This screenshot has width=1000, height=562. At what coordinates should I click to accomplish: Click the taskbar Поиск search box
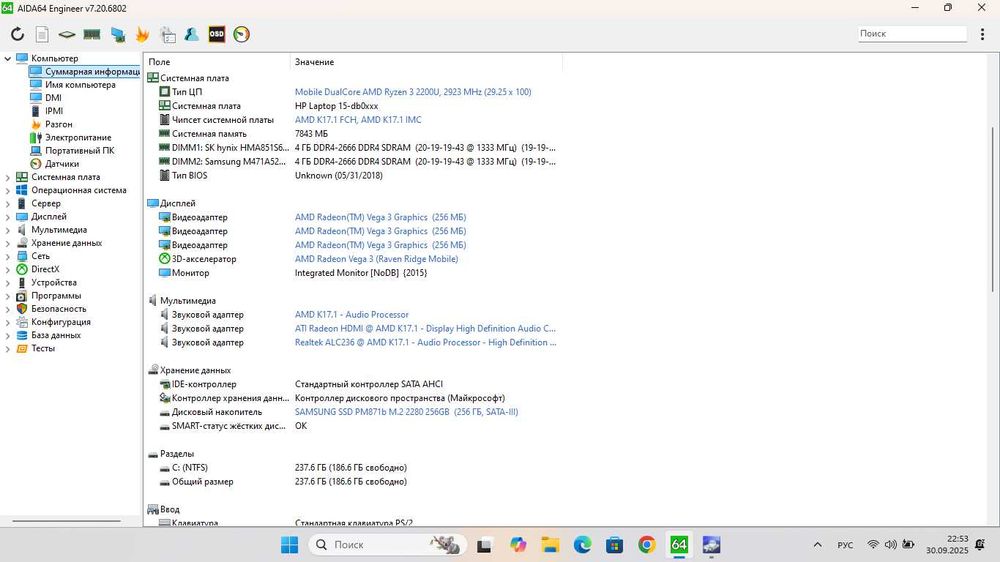pyautogui.click(x=388, y=545)
